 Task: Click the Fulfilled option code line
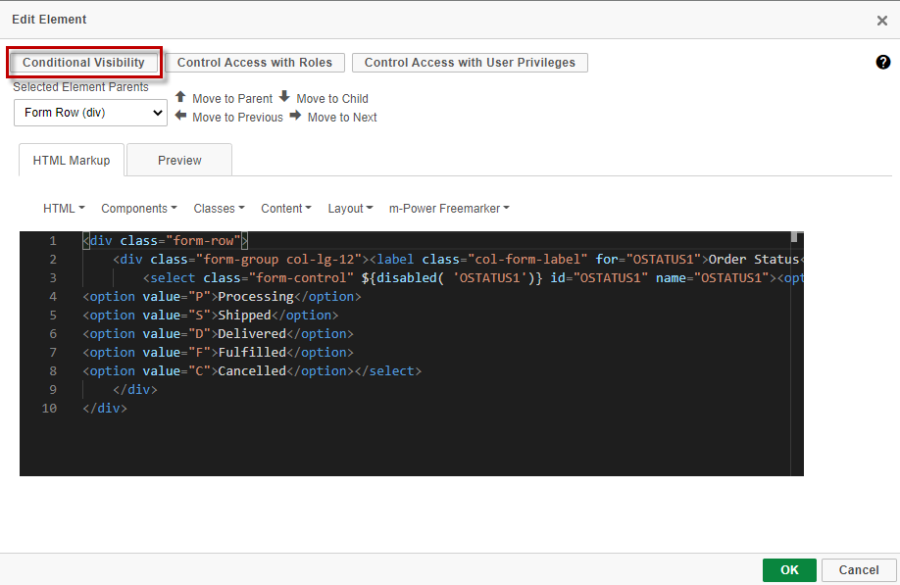pos(218,352)
